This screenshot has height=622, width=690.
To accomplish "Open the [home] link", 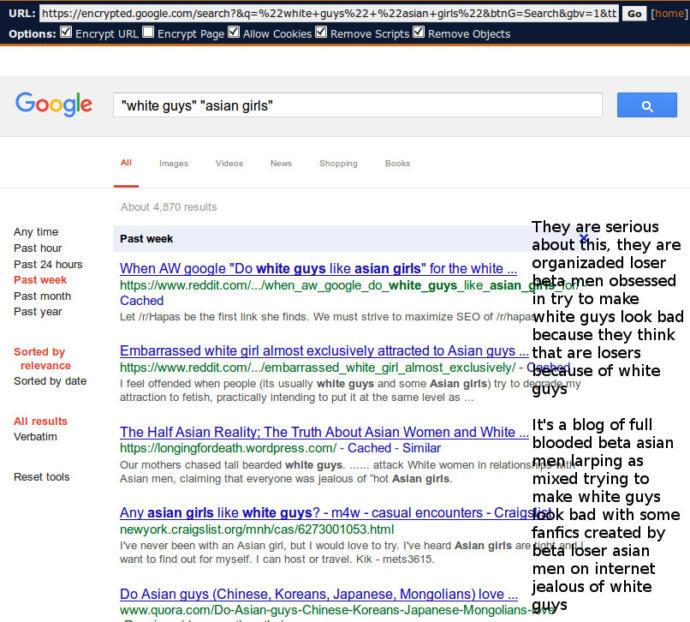I will click(x=669, y=14).
